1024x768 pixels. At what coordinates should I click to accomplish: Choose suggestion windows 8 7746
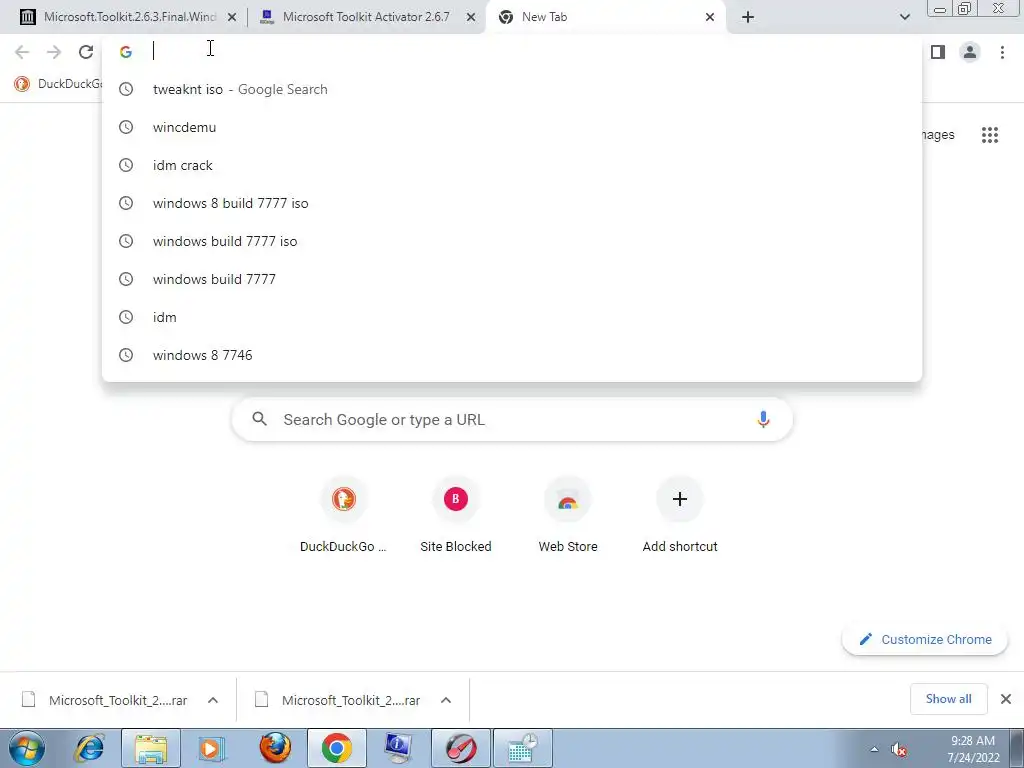[512, 355]
